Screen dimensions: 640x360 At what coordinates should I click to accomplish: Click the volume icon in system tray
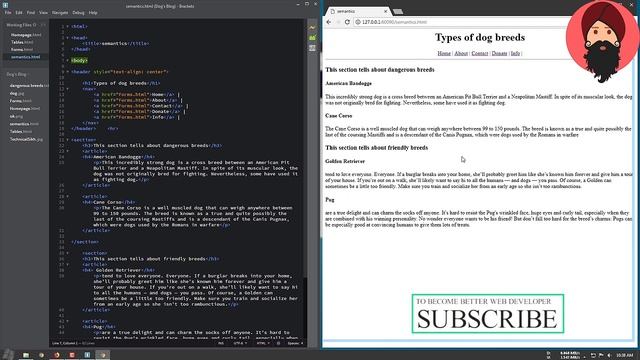coord(609,356)
